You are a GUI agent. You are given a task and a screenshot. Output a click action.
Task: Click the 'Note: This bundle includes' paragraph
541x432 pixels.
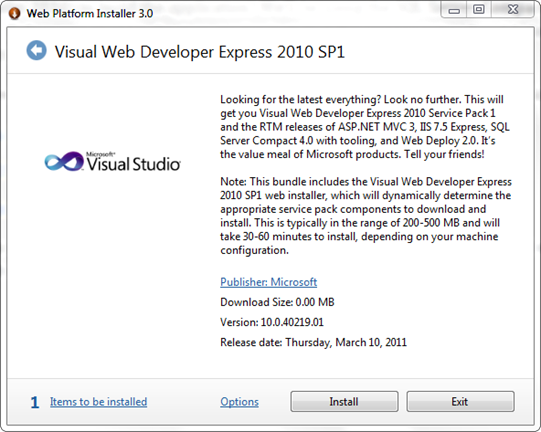click(366, 216)
